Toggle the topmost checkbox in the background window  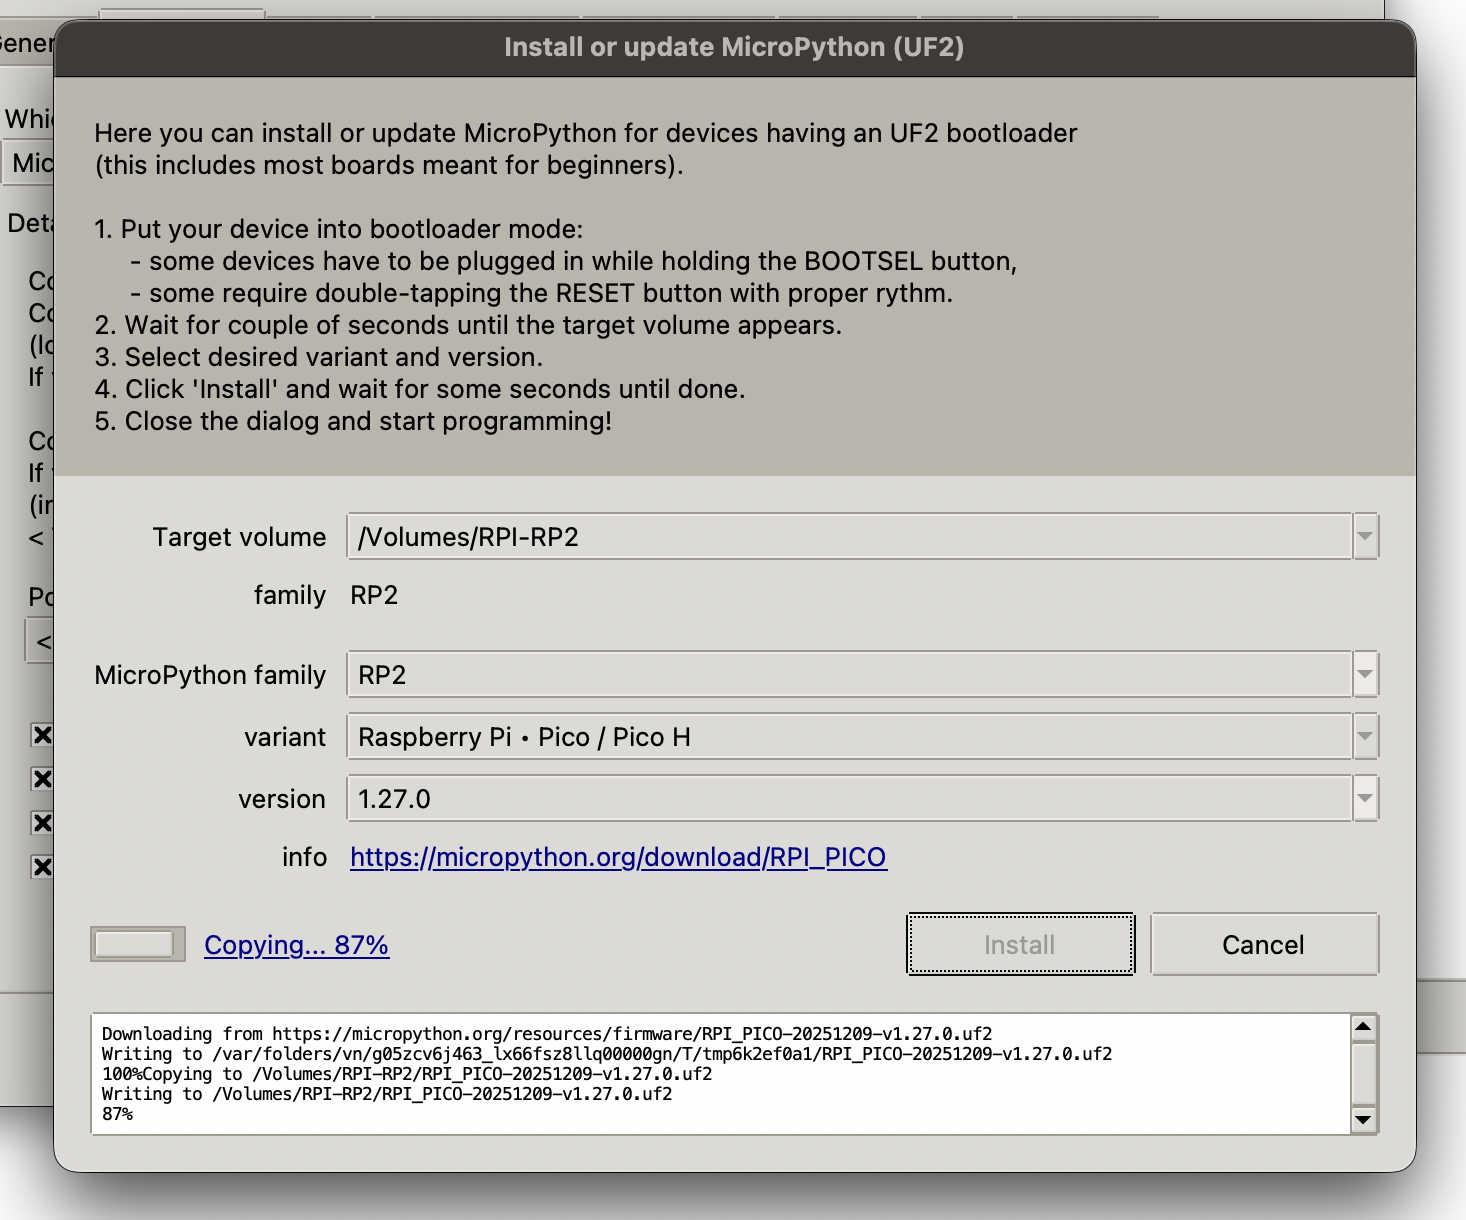coord(42,735)
